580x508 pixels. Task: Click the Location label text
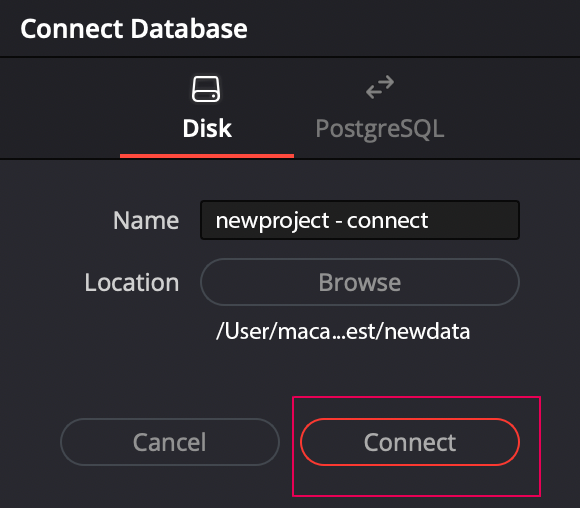[x=132, y=283]
